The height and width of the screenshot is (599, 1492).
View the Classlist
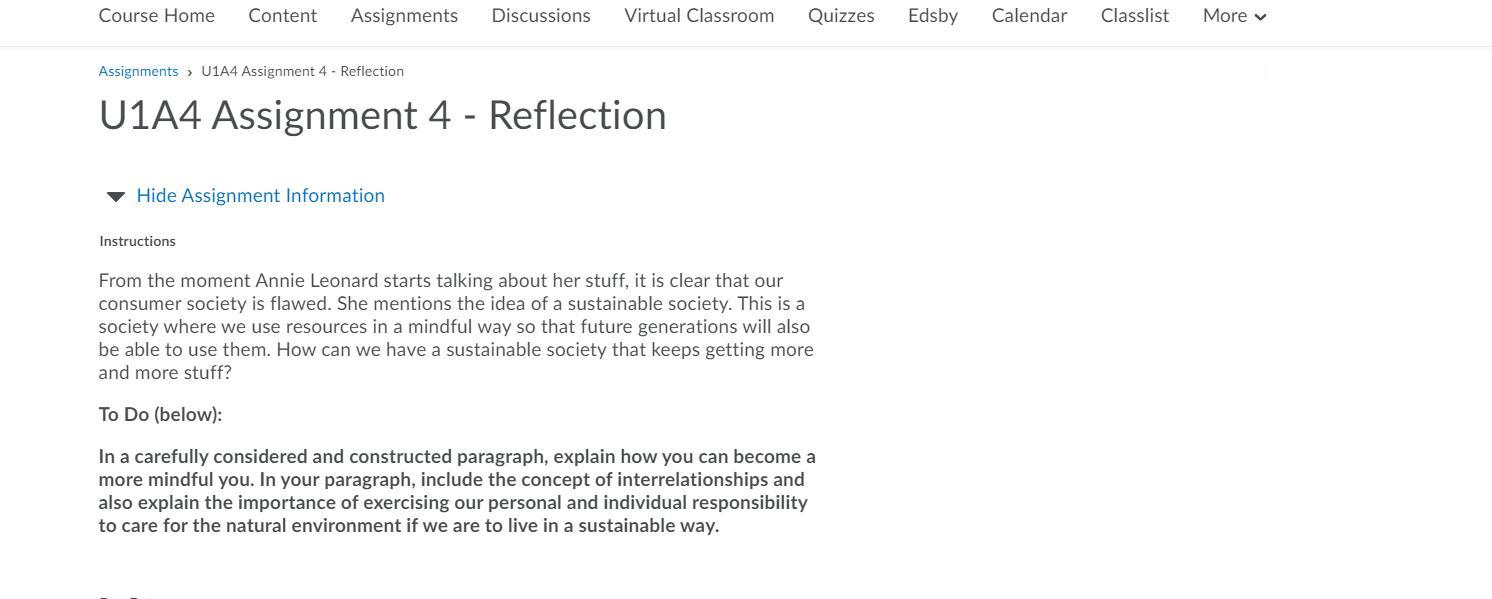coord(1135,16)
